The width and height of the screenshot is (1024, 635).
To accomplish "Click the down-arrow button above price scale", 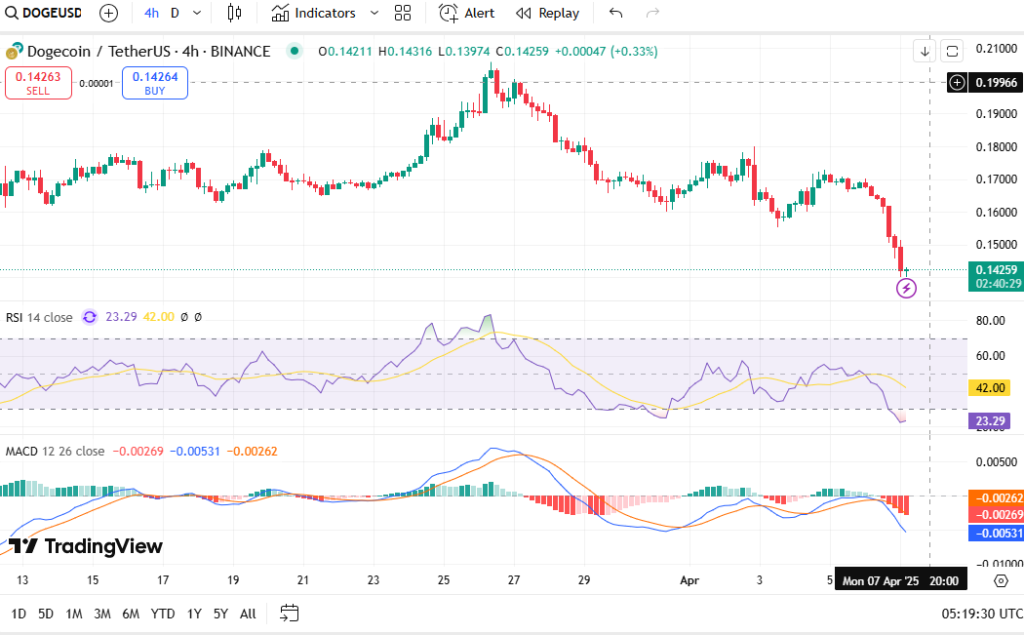I will [925, 51].
